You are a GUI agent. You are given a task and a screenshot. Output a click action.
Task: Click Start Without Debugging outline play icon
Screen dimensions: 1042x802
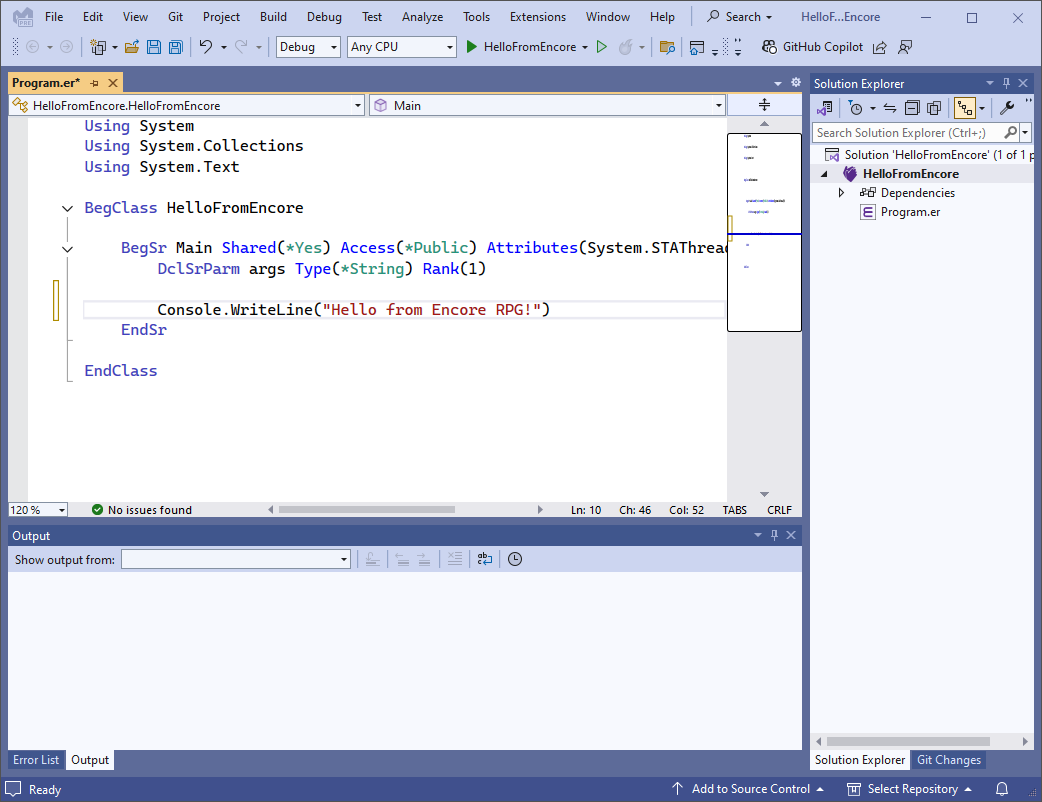pos(601,47)
